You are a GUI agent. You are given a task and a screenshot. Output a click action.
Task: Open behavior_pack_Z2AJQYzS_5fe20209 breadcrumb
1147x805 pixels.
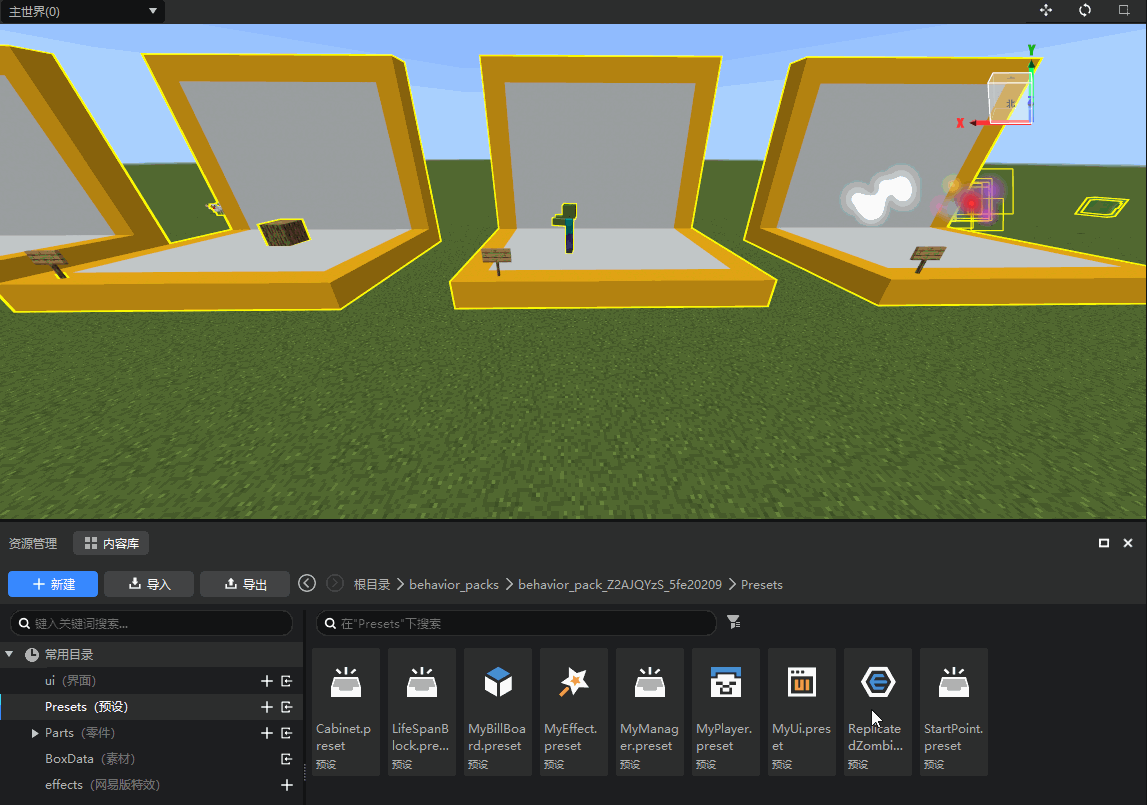point(620,585)
